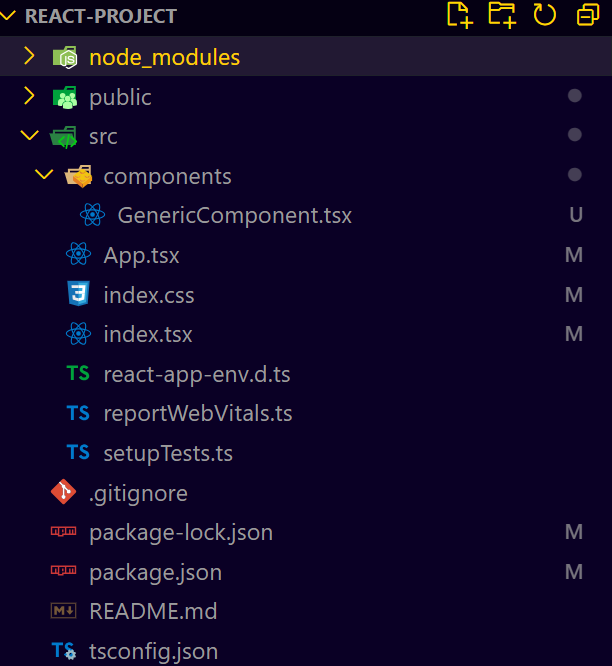Open package-lock.json file
Viewport: 612px width, 666px height.
pyautogui.click(x=181, y=533)
